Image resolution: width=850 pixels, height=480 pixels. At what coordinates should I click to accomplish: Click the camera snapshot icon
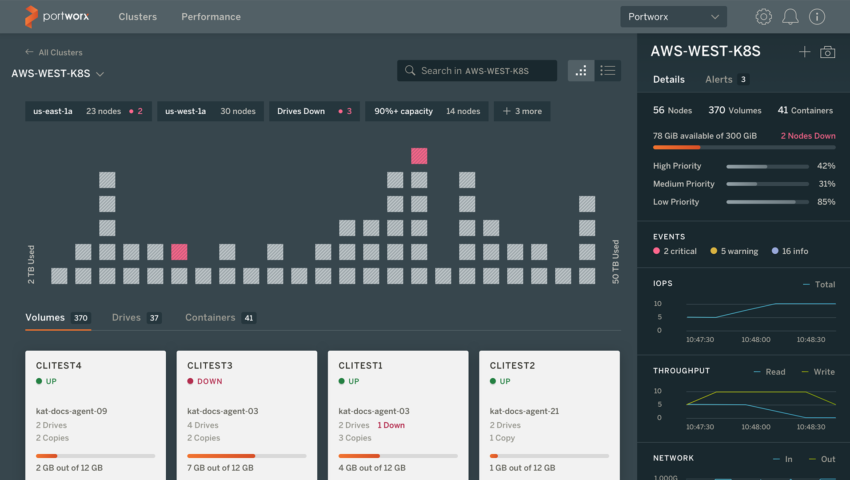point(827,52)
